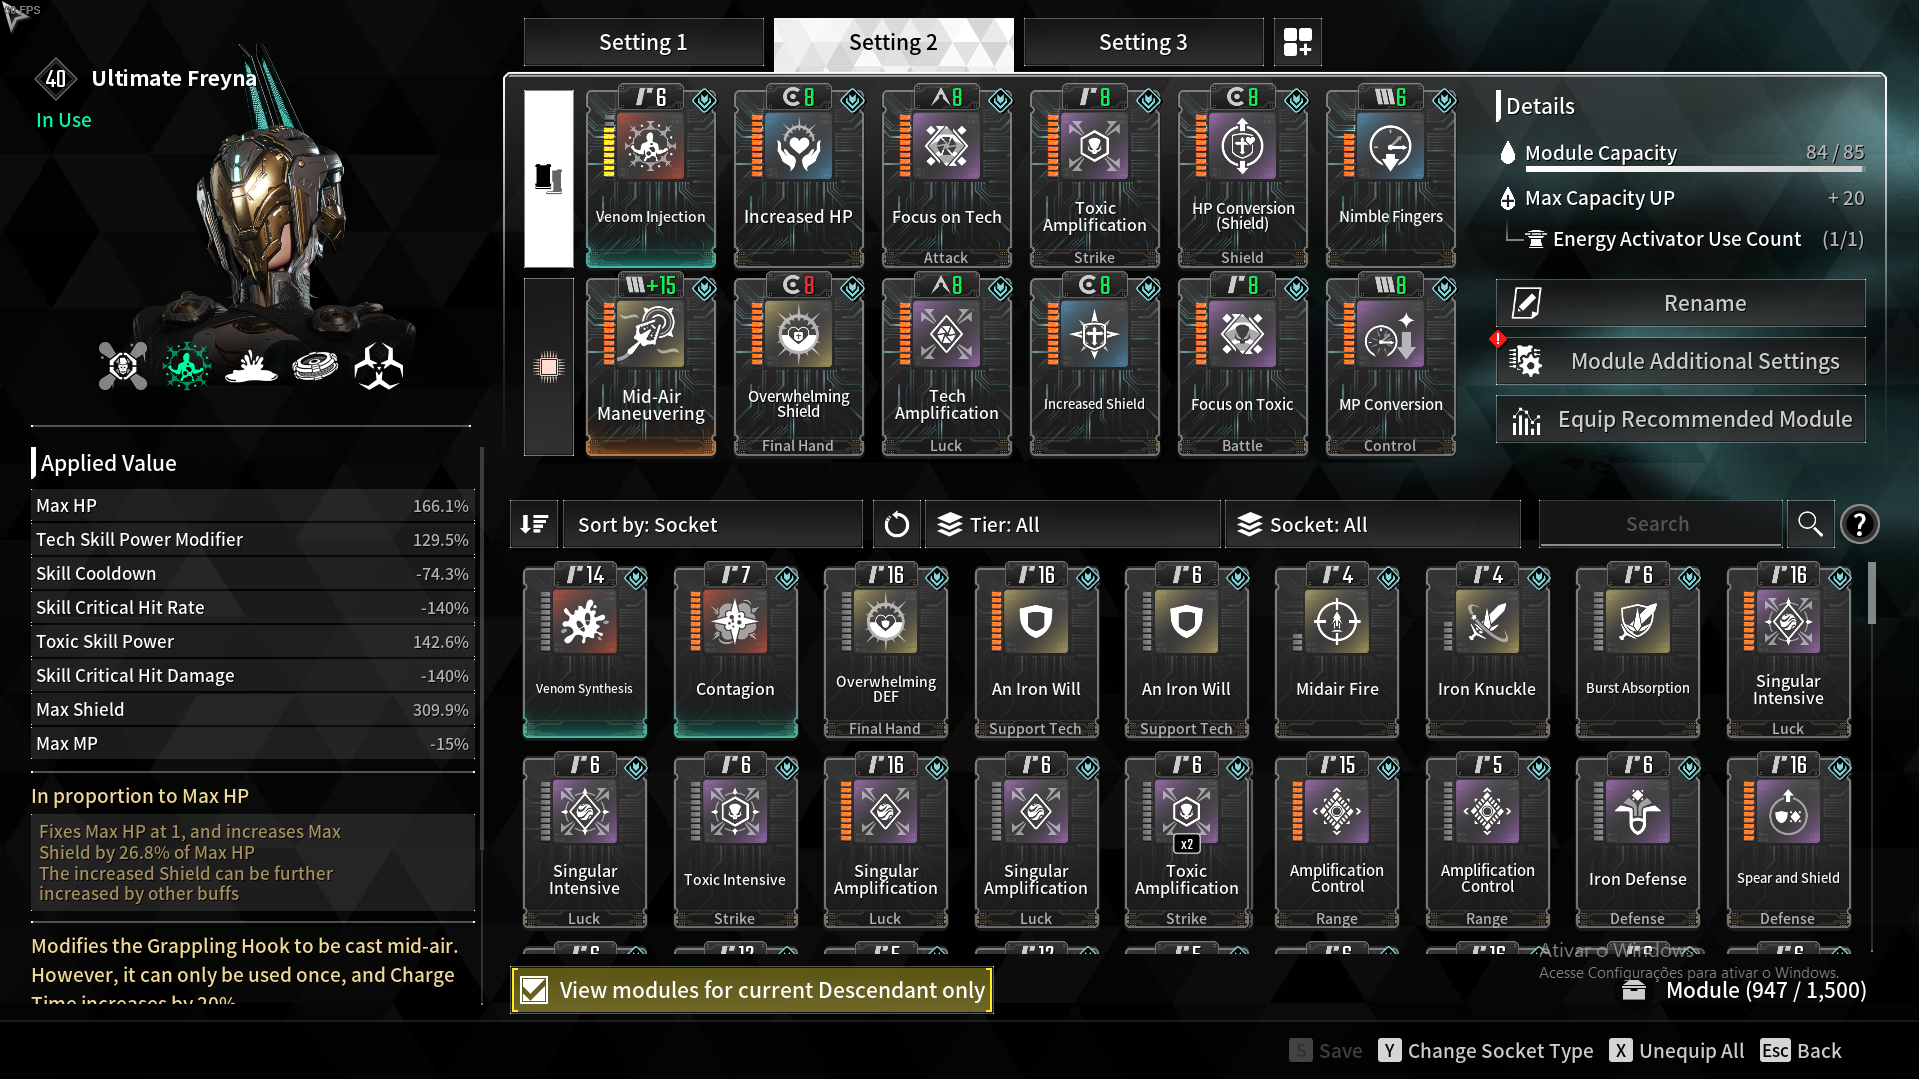Click the Venom Synthesis module card
The image size is (1919, 1079).
[584, 651]
